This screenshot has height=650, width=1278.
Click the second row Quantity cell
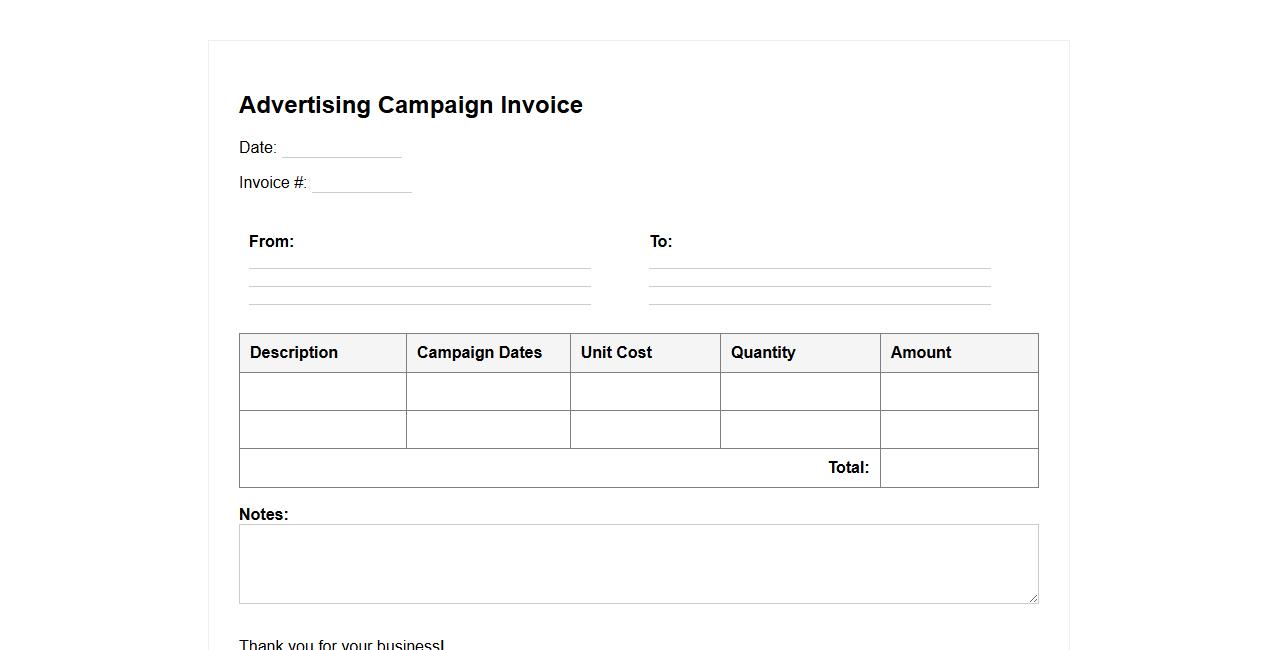tap(800, 429)
